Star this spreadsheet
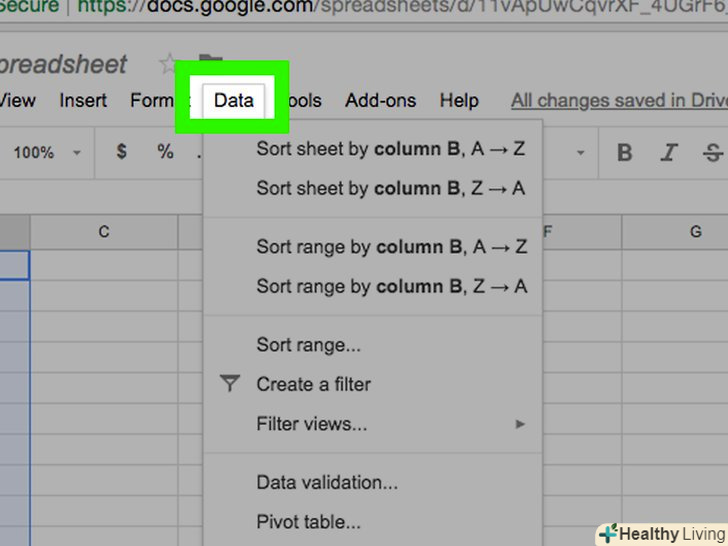 click(167, 64)
